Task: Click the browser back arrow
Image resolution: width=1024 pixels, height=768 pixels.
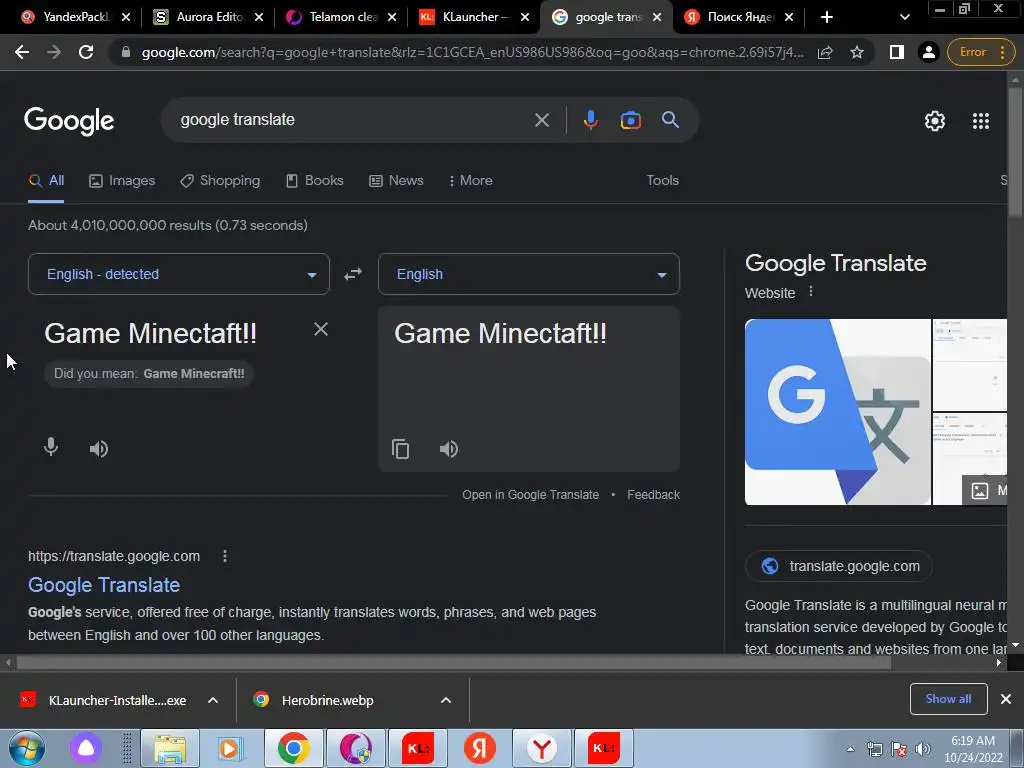Action: tap(22, 52)
